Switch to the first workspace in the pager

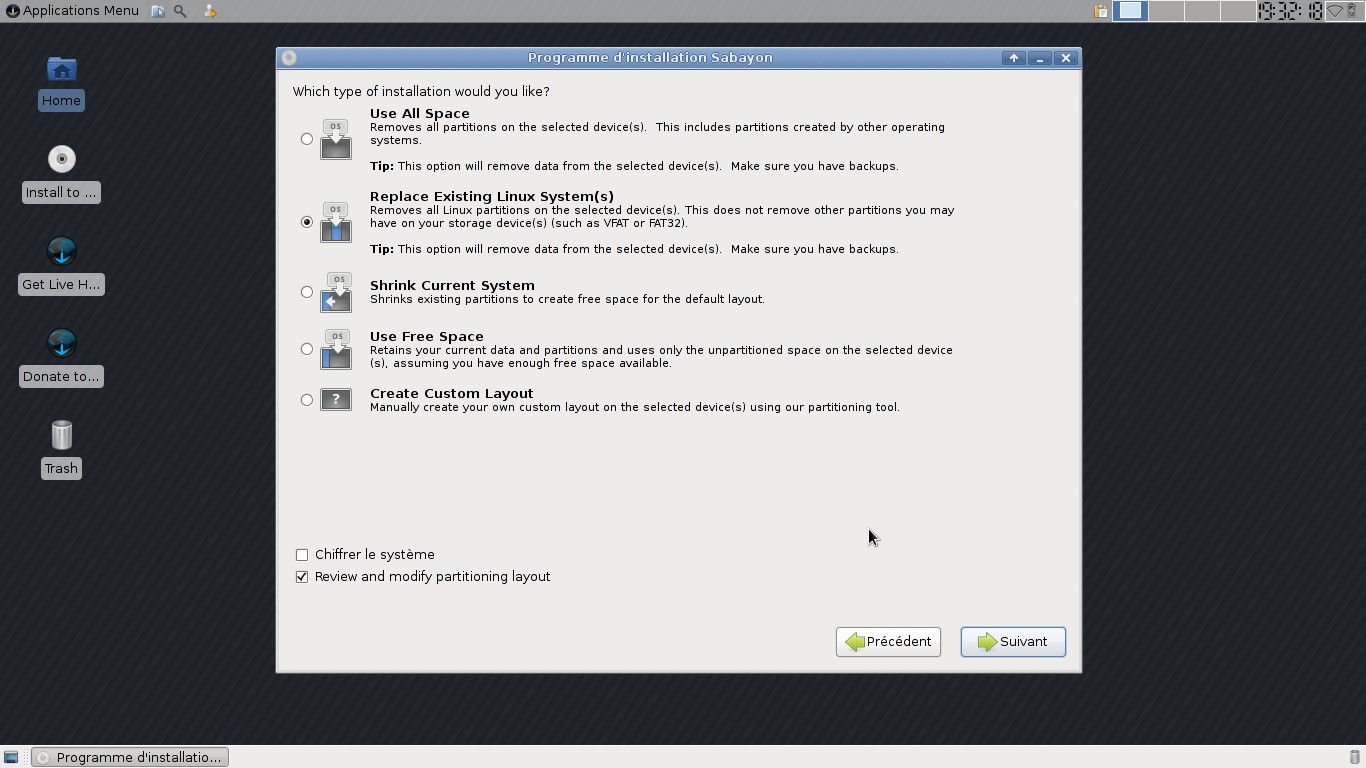tap(1130, 11)
